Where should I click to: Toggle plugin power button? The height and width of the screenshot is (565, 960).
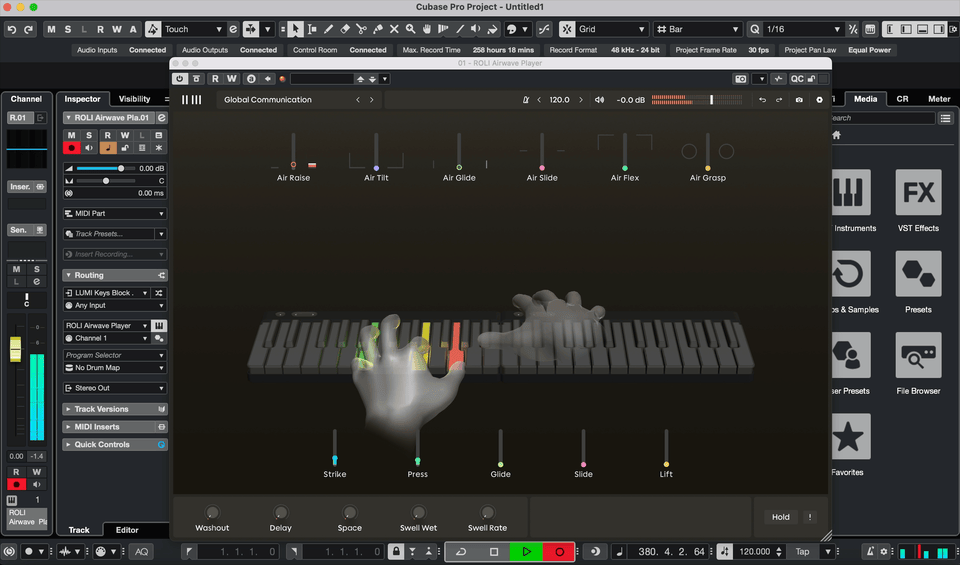[x=179, y=79]
